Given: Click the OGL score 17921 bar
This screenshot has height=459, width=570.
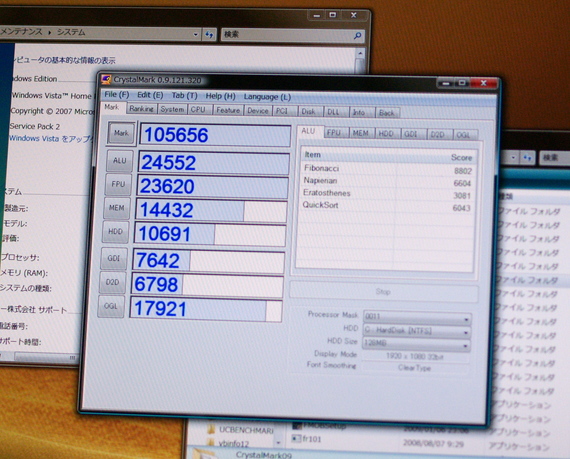Looking at the screenshot, I should click(x=206, y=309).
